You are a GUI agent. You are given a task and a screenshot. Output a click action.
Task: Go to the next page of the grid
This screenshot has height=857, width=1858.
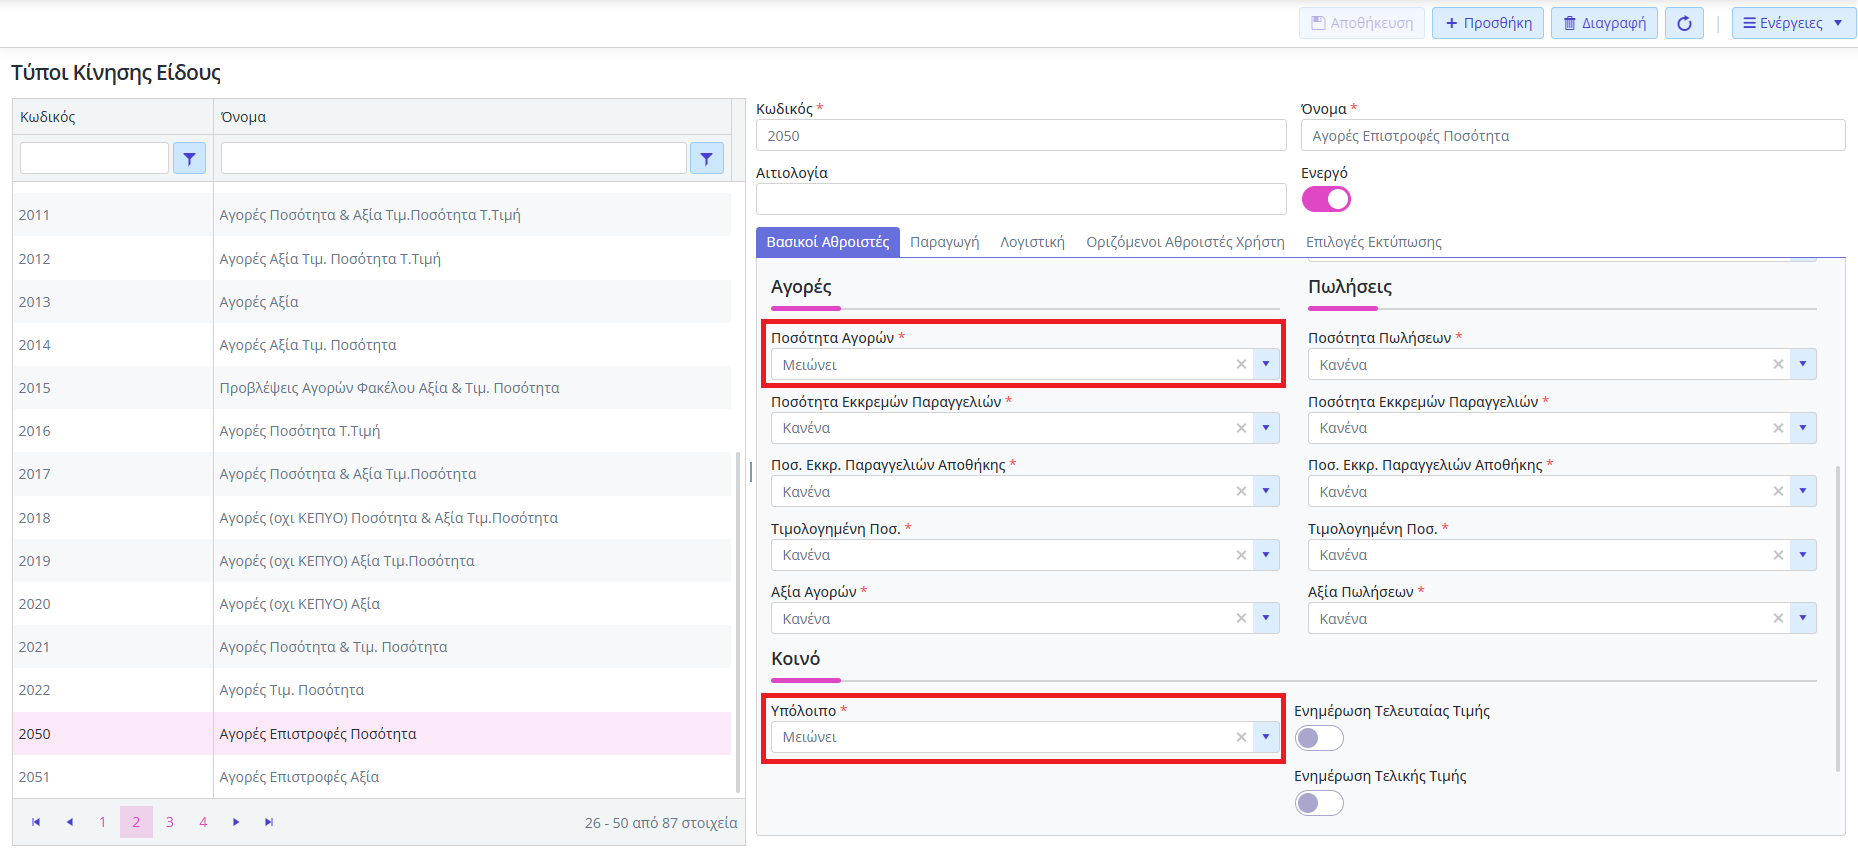tap(236, 822)
